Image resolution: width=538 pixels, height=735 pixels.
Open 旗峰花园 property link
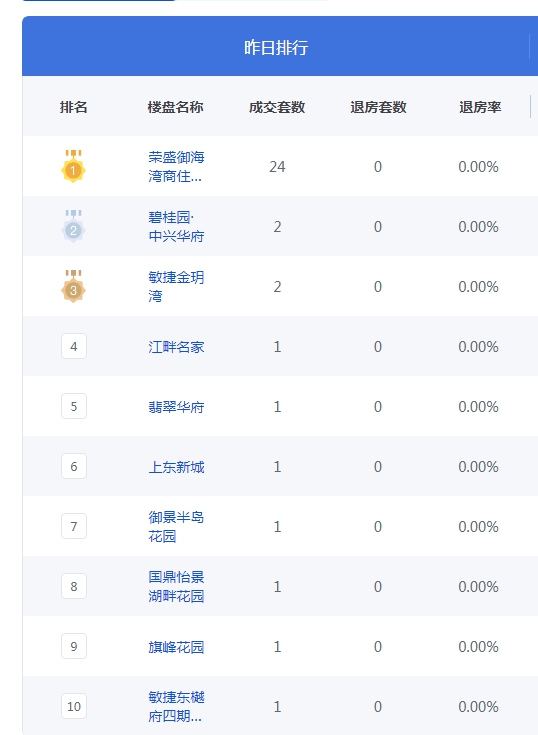tap(176, 647)
